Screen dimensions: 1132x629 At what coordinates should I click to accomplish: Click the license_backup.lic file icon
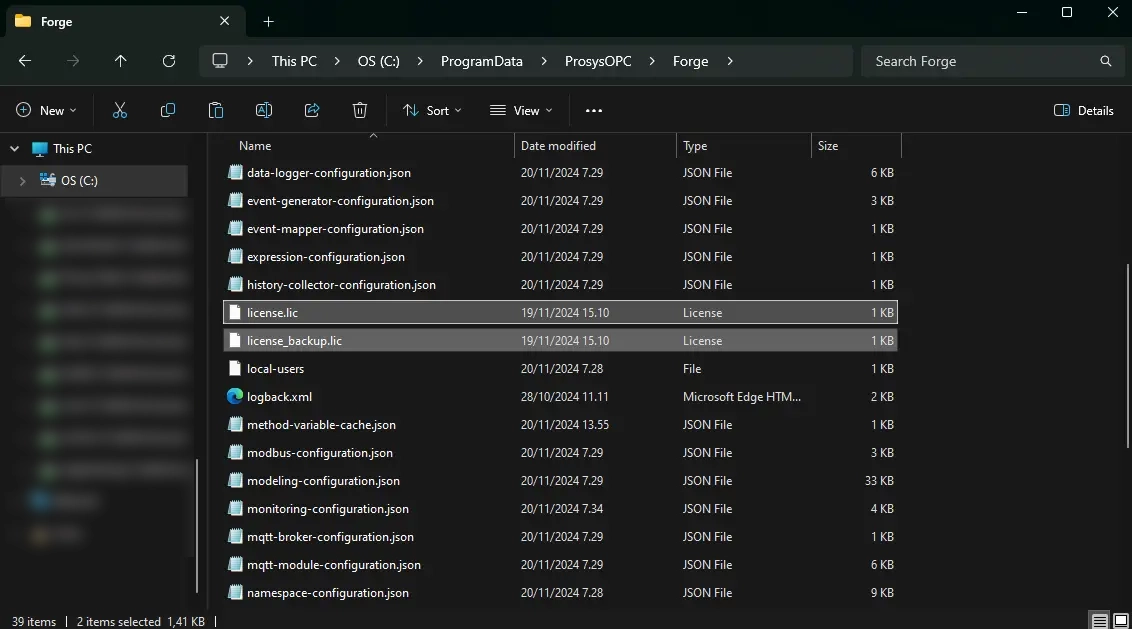click(x=235, y=340)
